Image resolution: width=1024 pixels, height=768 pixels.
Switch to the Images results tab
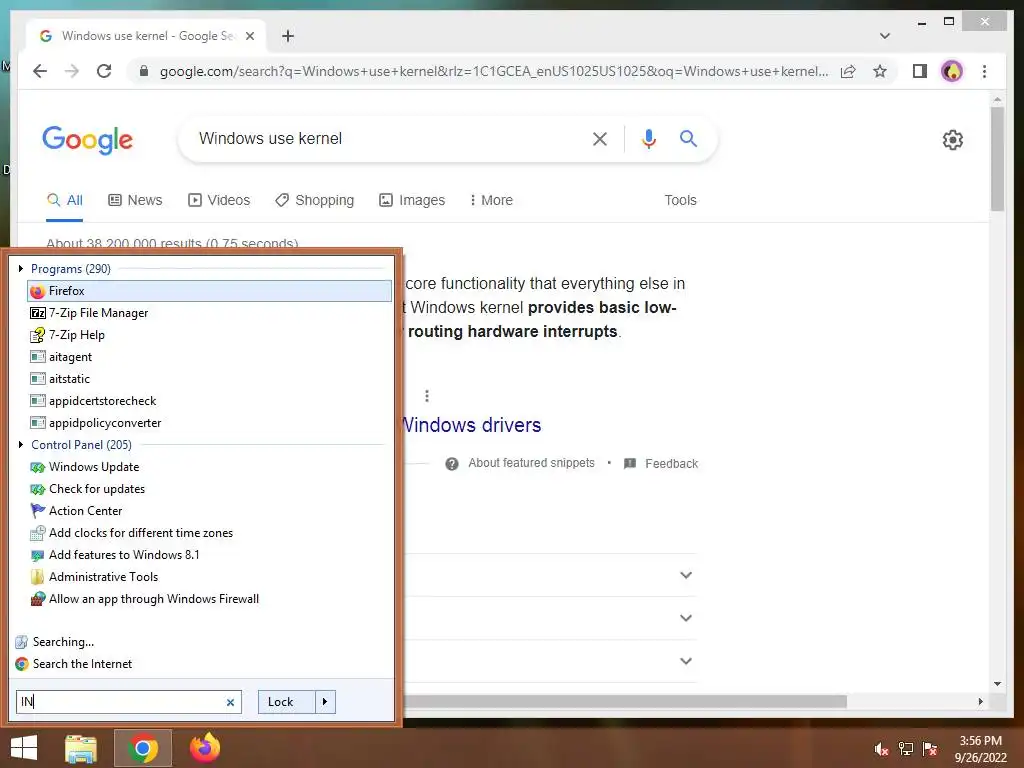tap(412, 200)
